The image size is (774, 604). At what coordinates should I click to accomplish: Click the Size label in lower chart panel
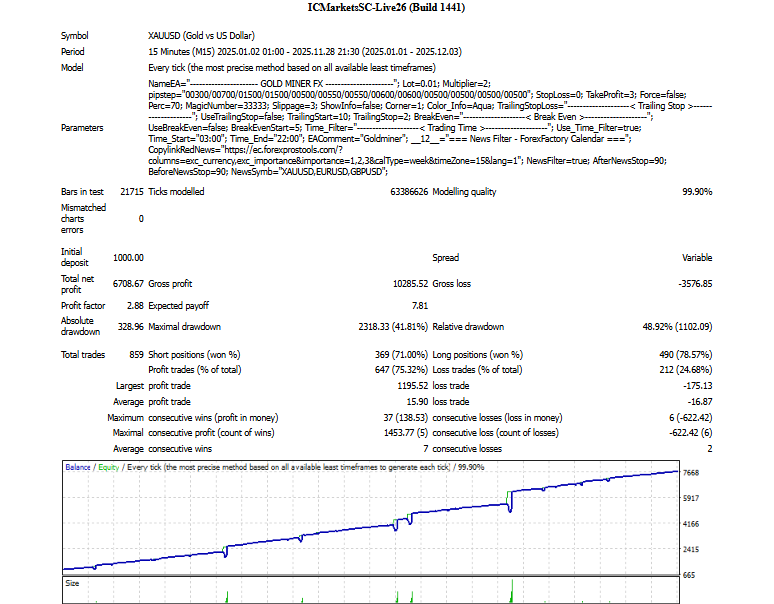tap(72, 582)
